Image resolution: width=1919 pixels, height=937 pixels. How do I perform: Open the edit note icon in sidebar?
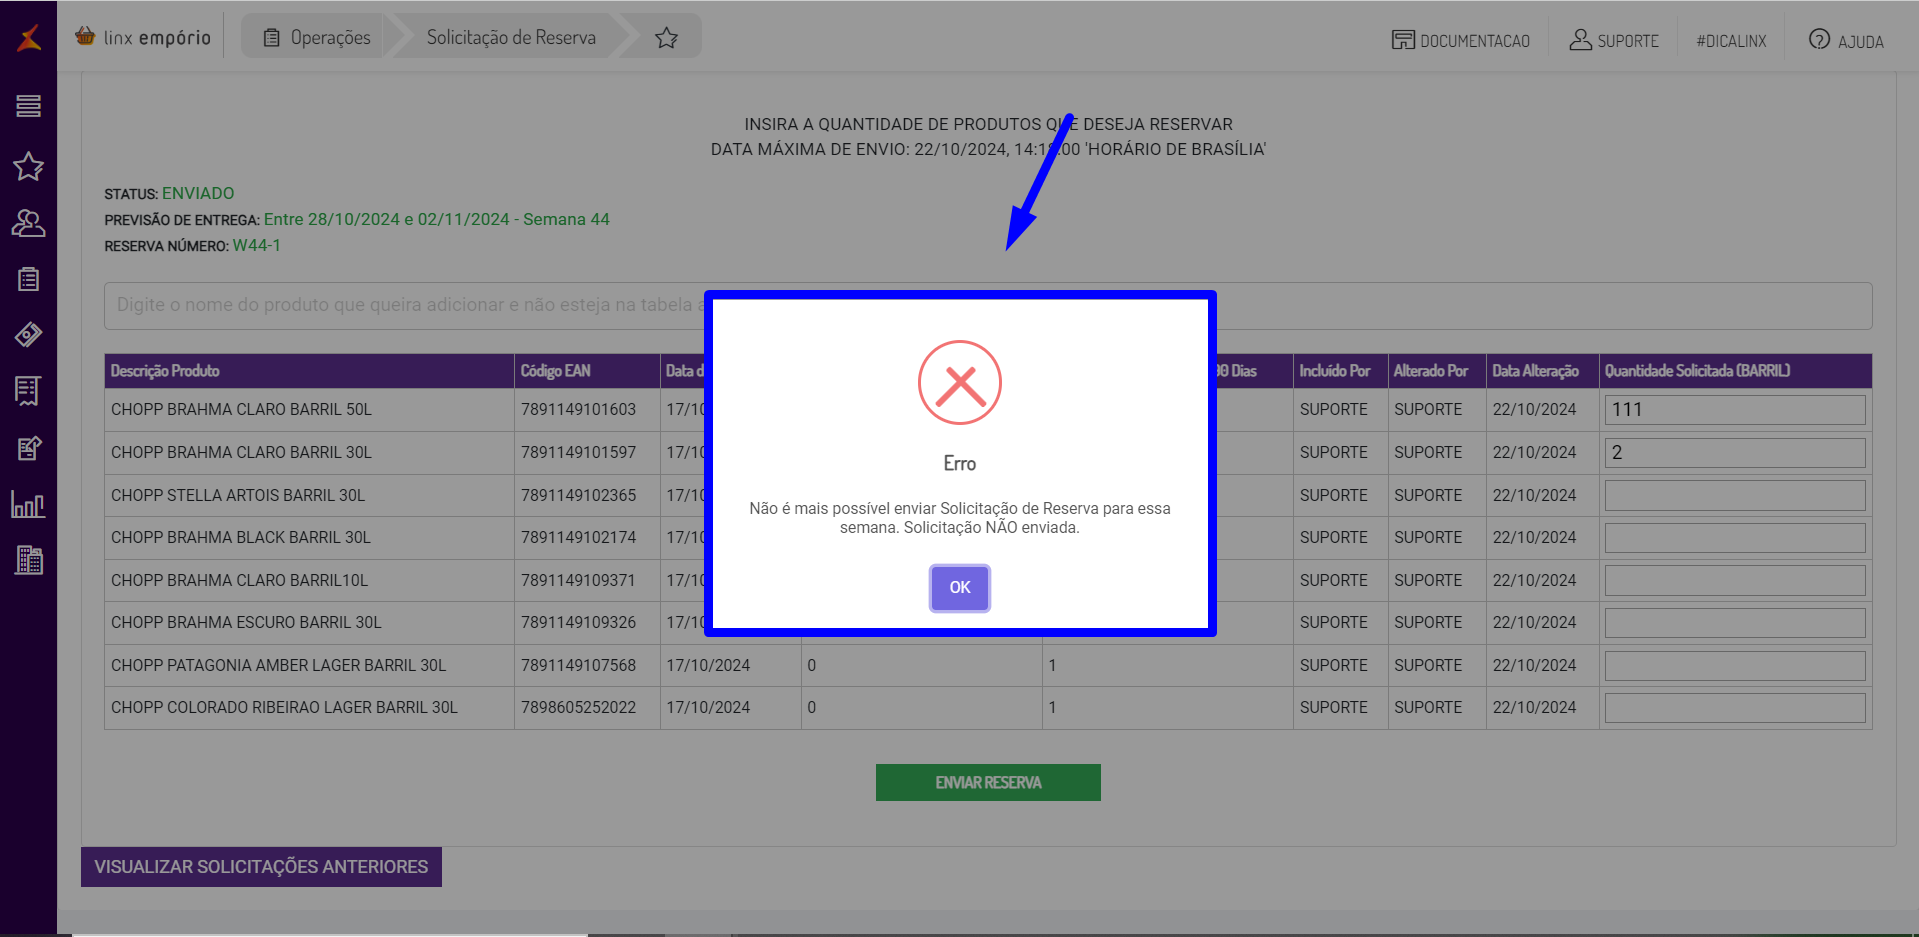29,448
